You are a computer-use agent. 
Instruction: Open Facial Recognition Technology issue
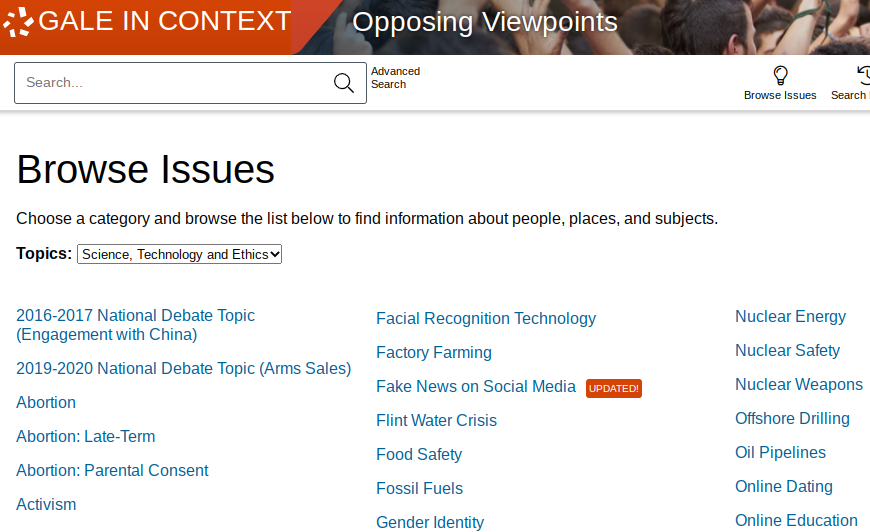click(x=486, y=318)
